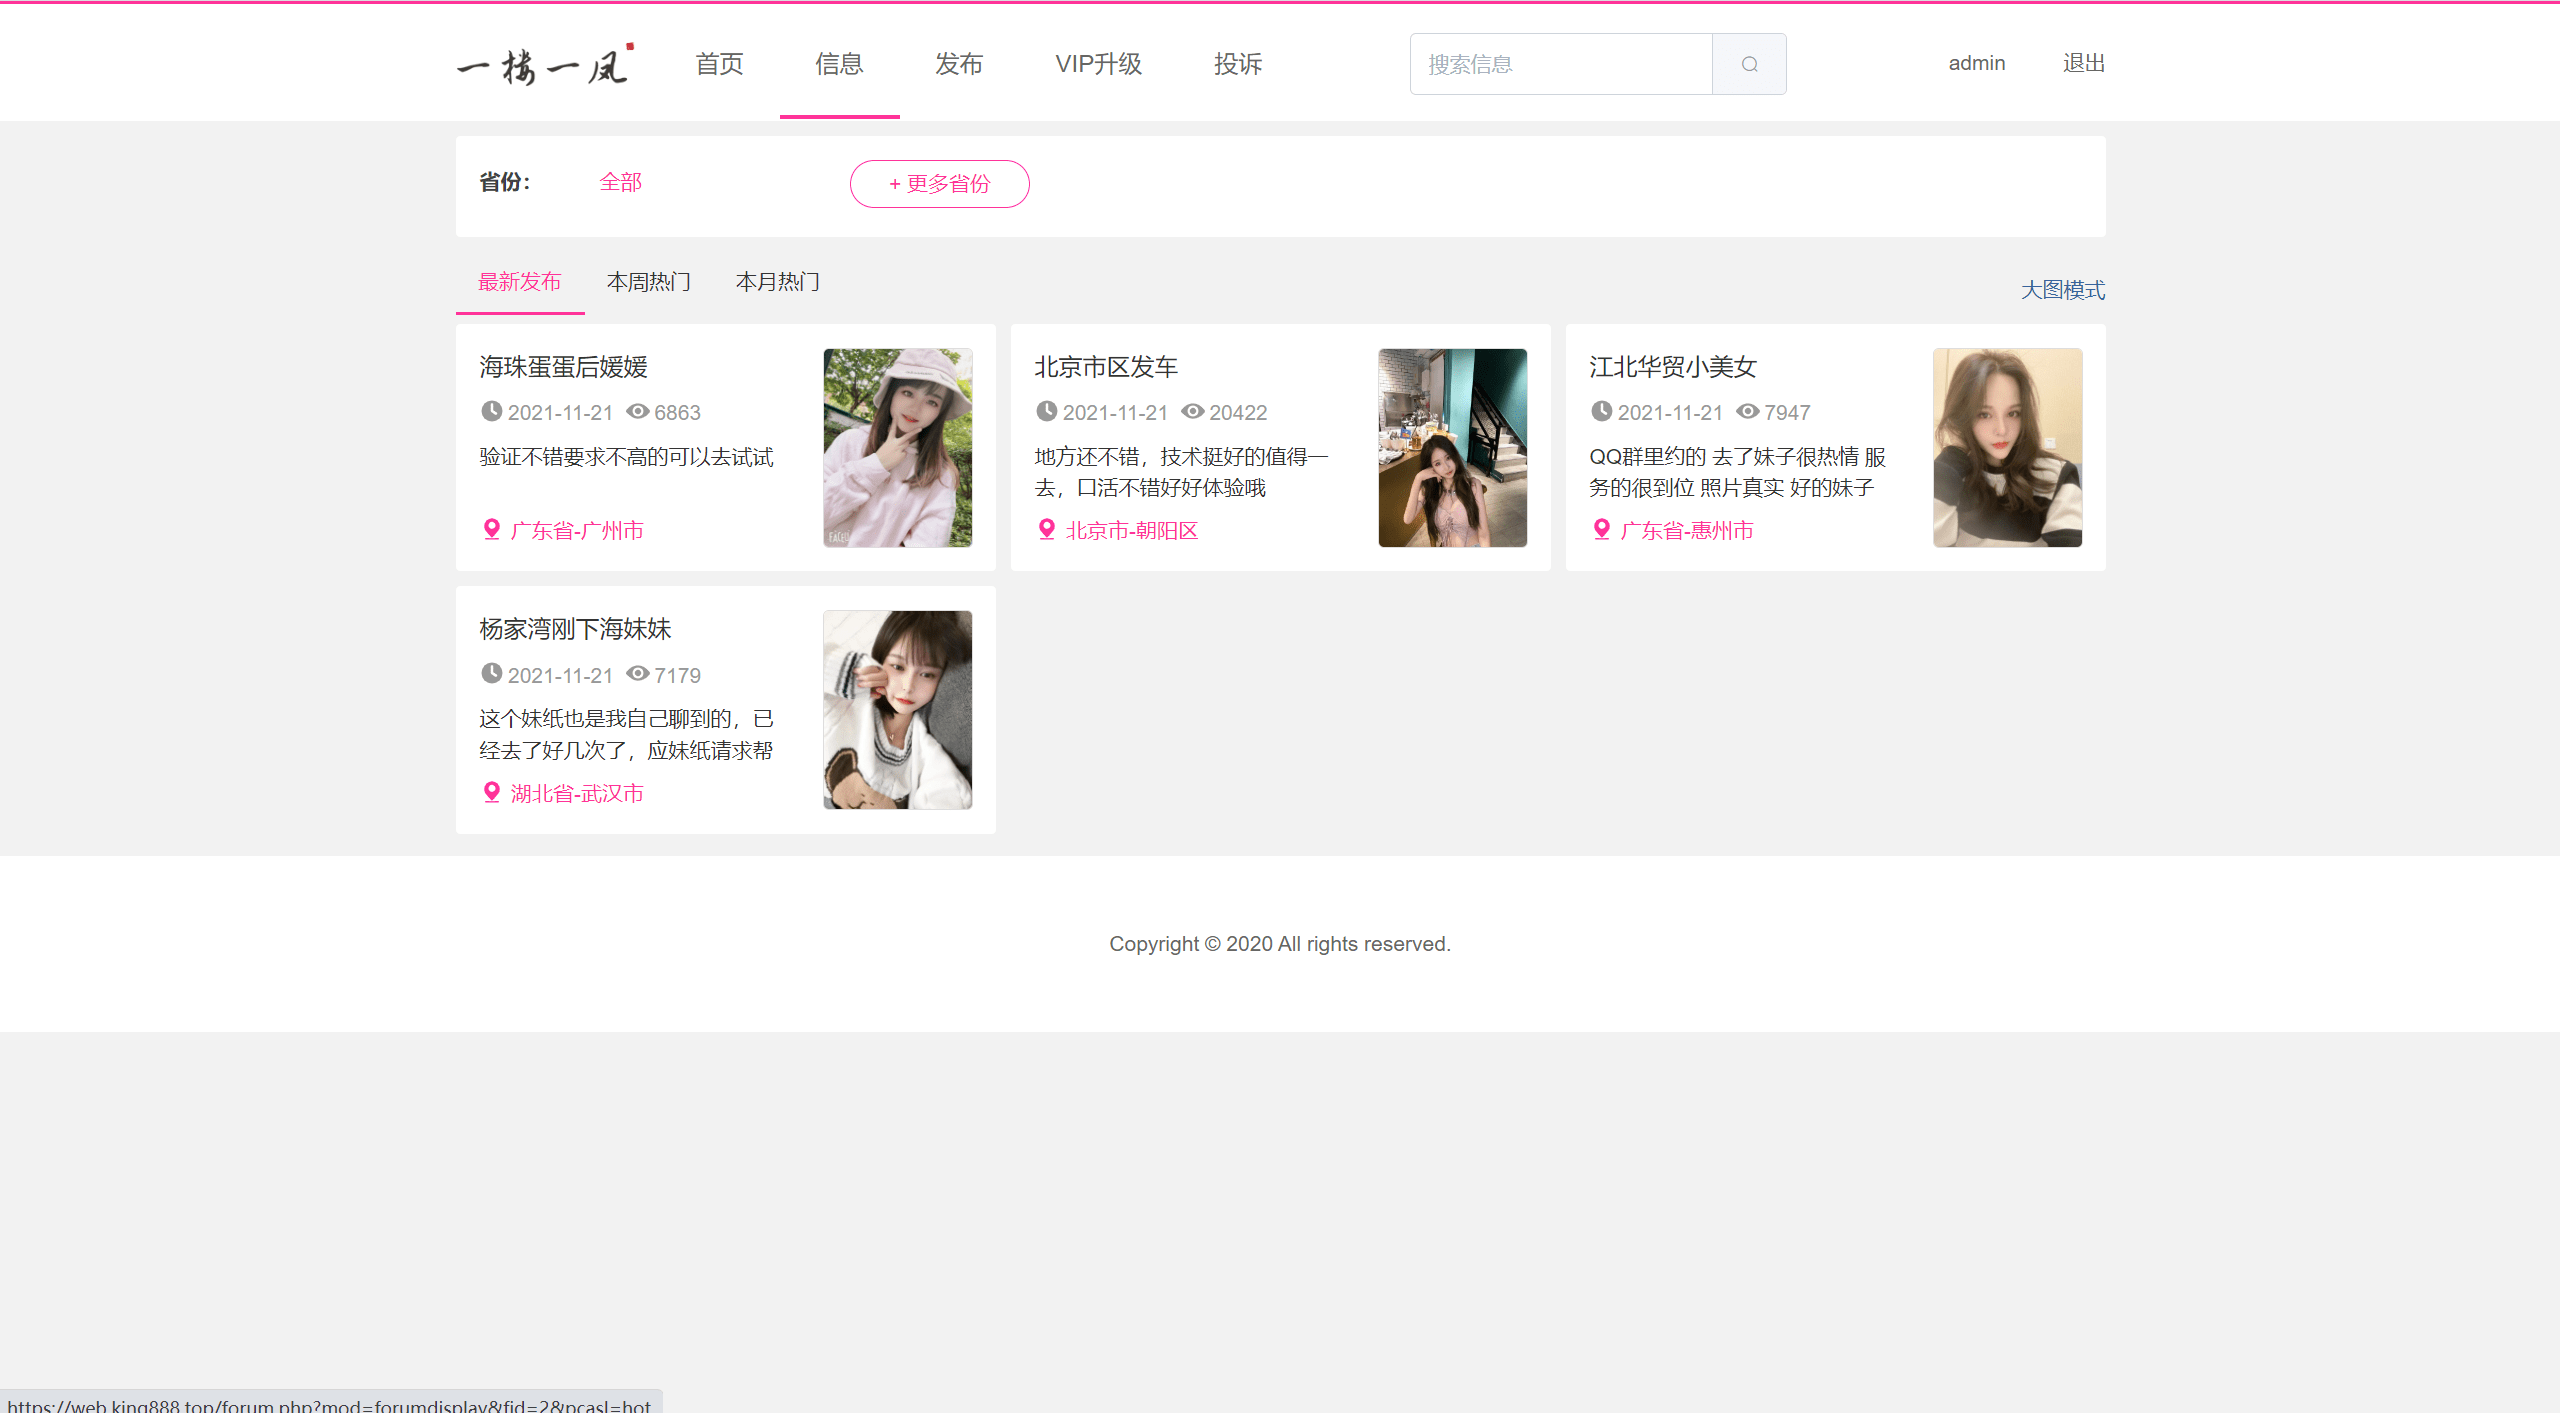The image size is (2560, 1413).
Task: Click the view-count eye icon beside 20422
Action: point(1192,412)
